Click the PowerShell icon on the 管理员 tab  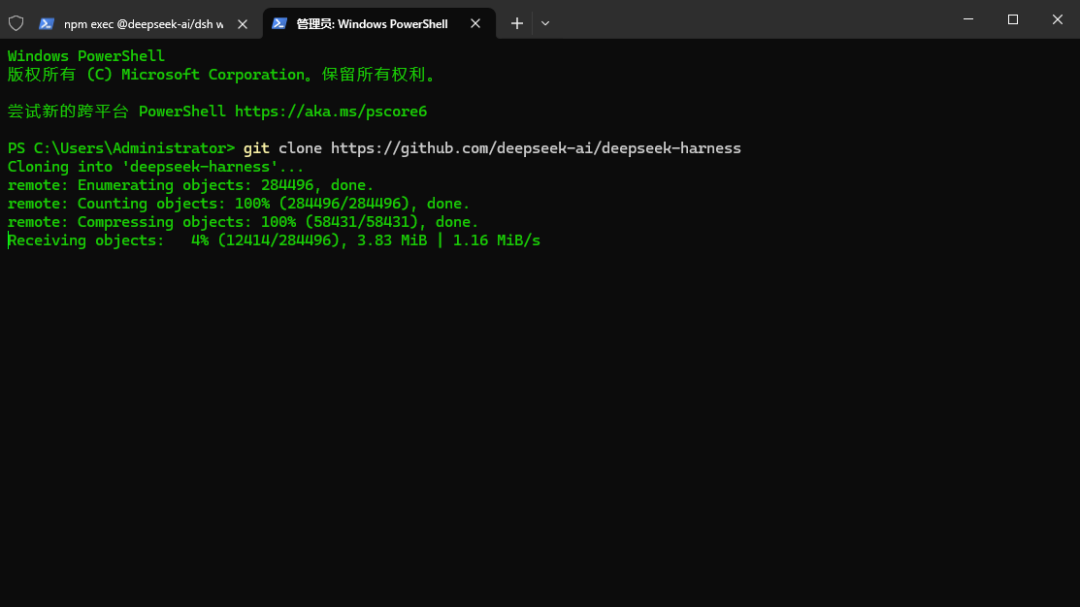[279, 23]
